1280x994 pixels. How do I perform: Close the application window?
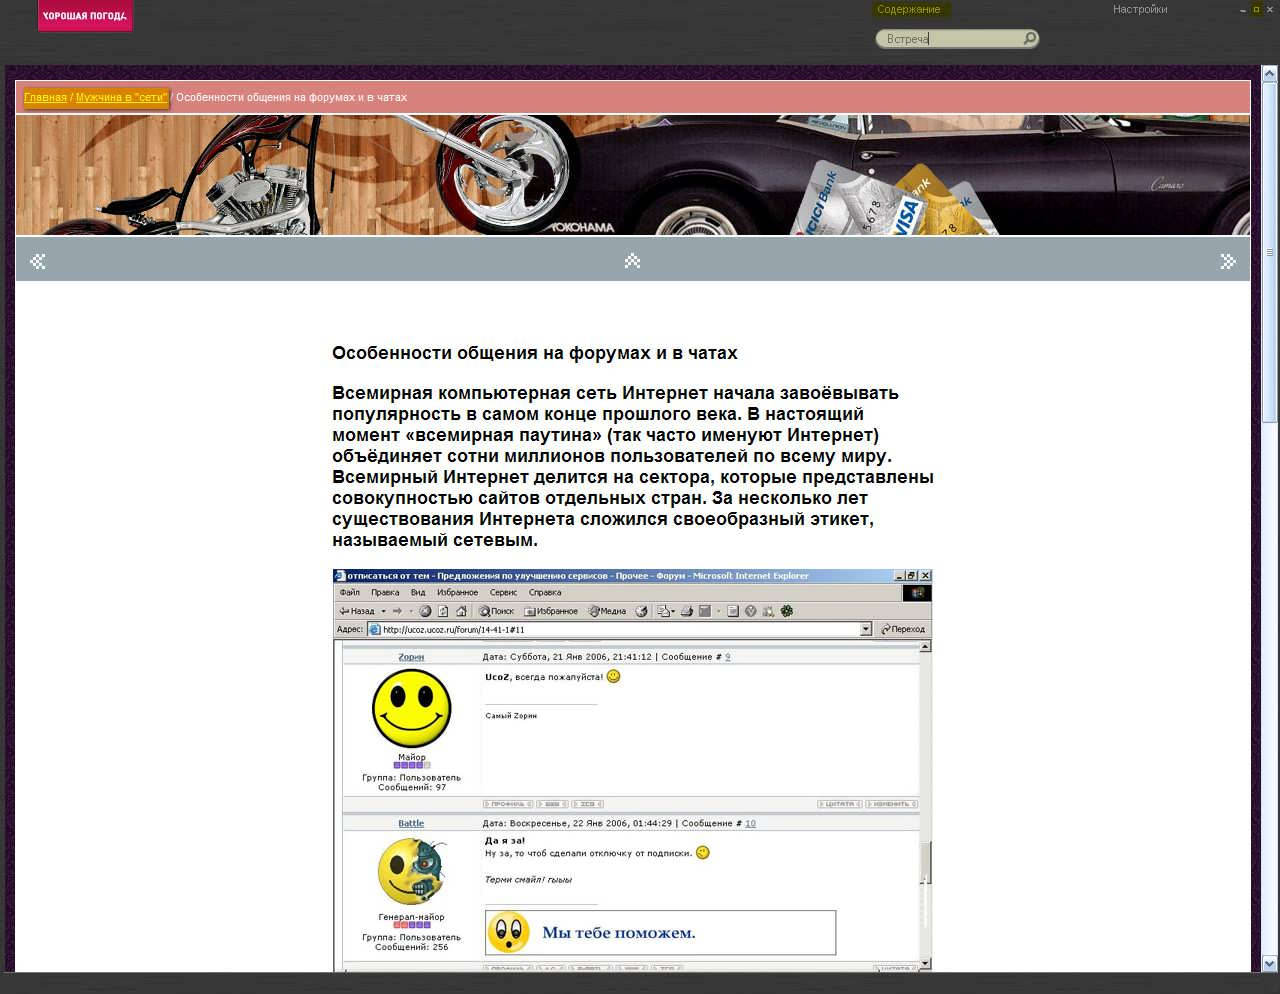point(1270,9)
